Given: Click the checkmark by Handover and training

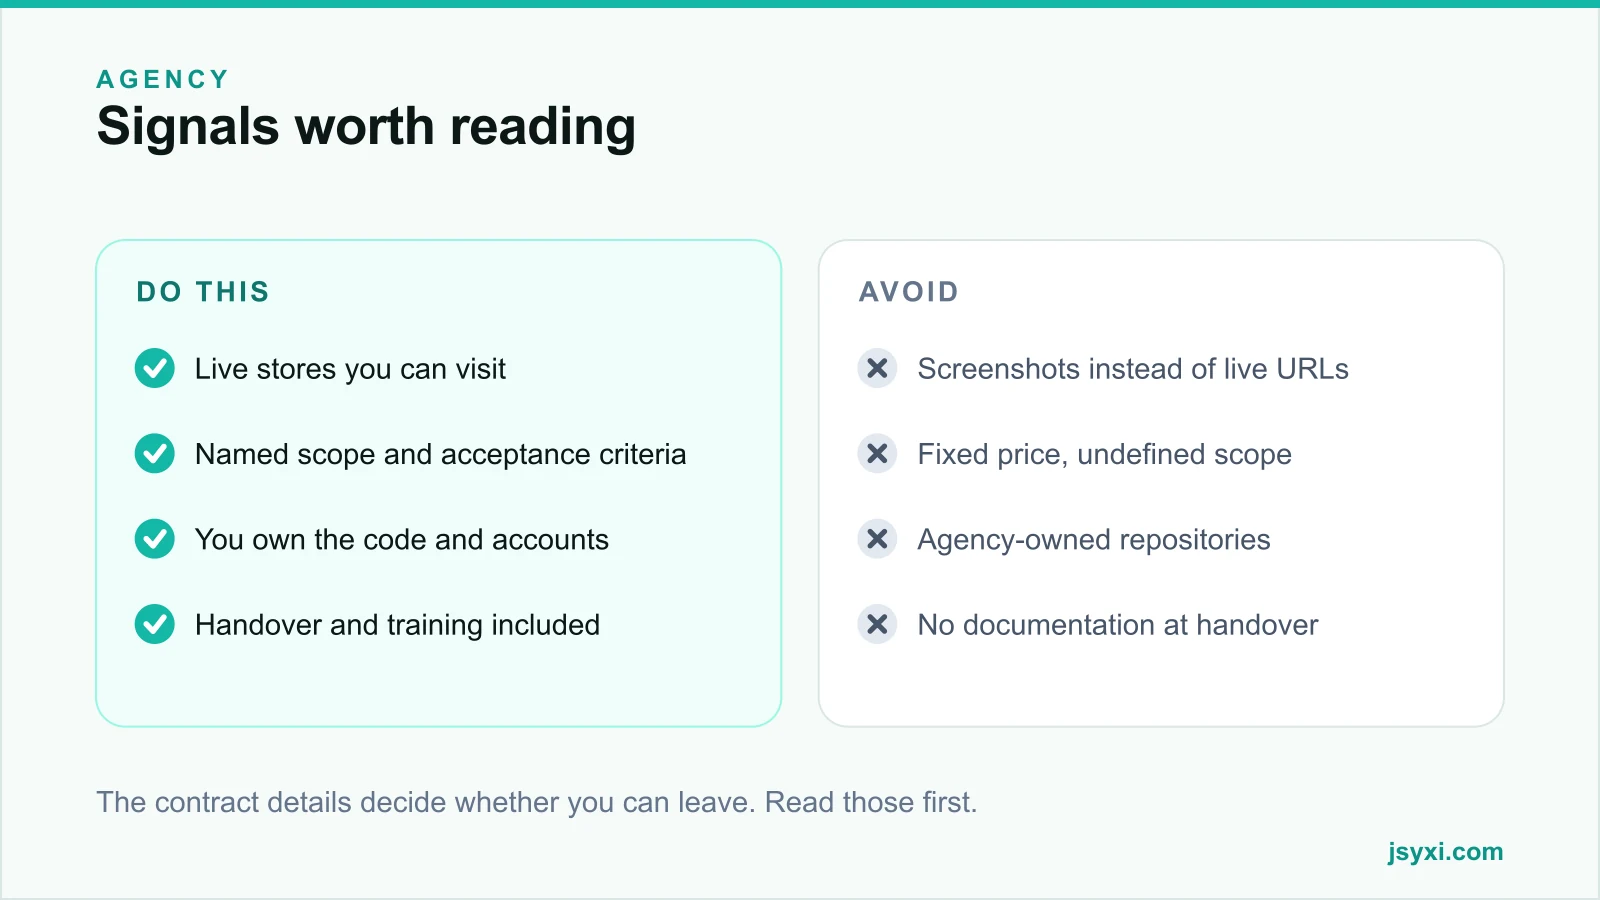Looking at the screenshot, I should (155, 624).
